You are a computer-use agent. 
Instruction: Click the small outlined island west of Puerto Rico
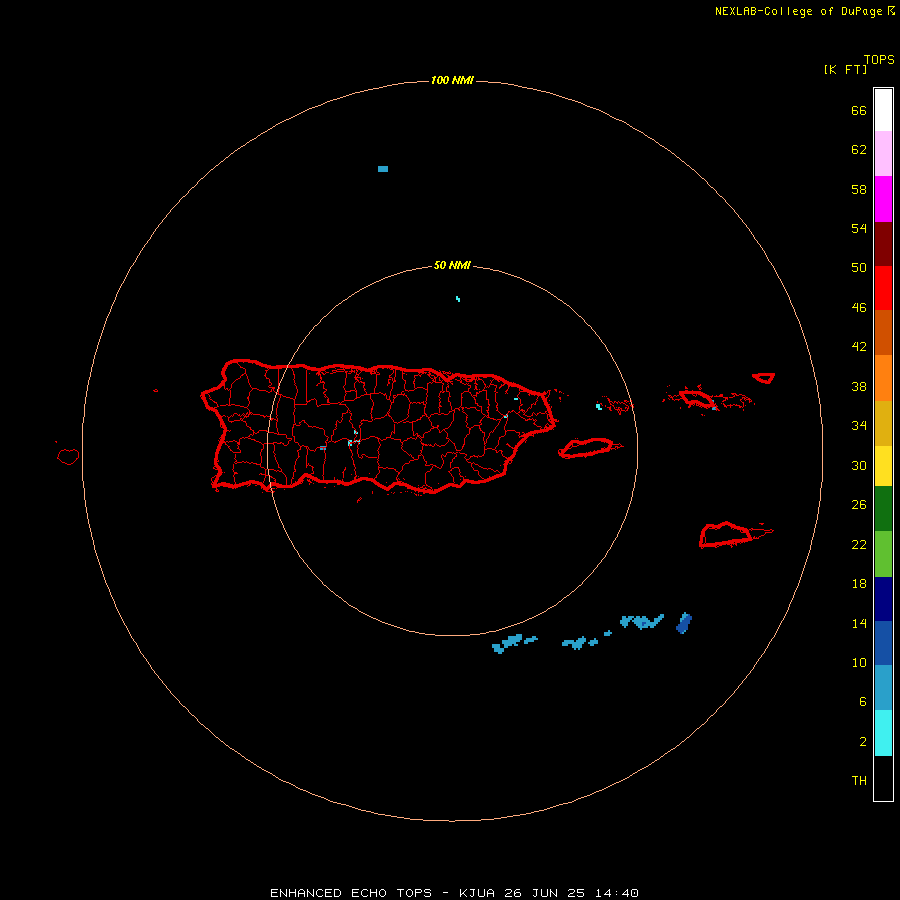point(68,457)
